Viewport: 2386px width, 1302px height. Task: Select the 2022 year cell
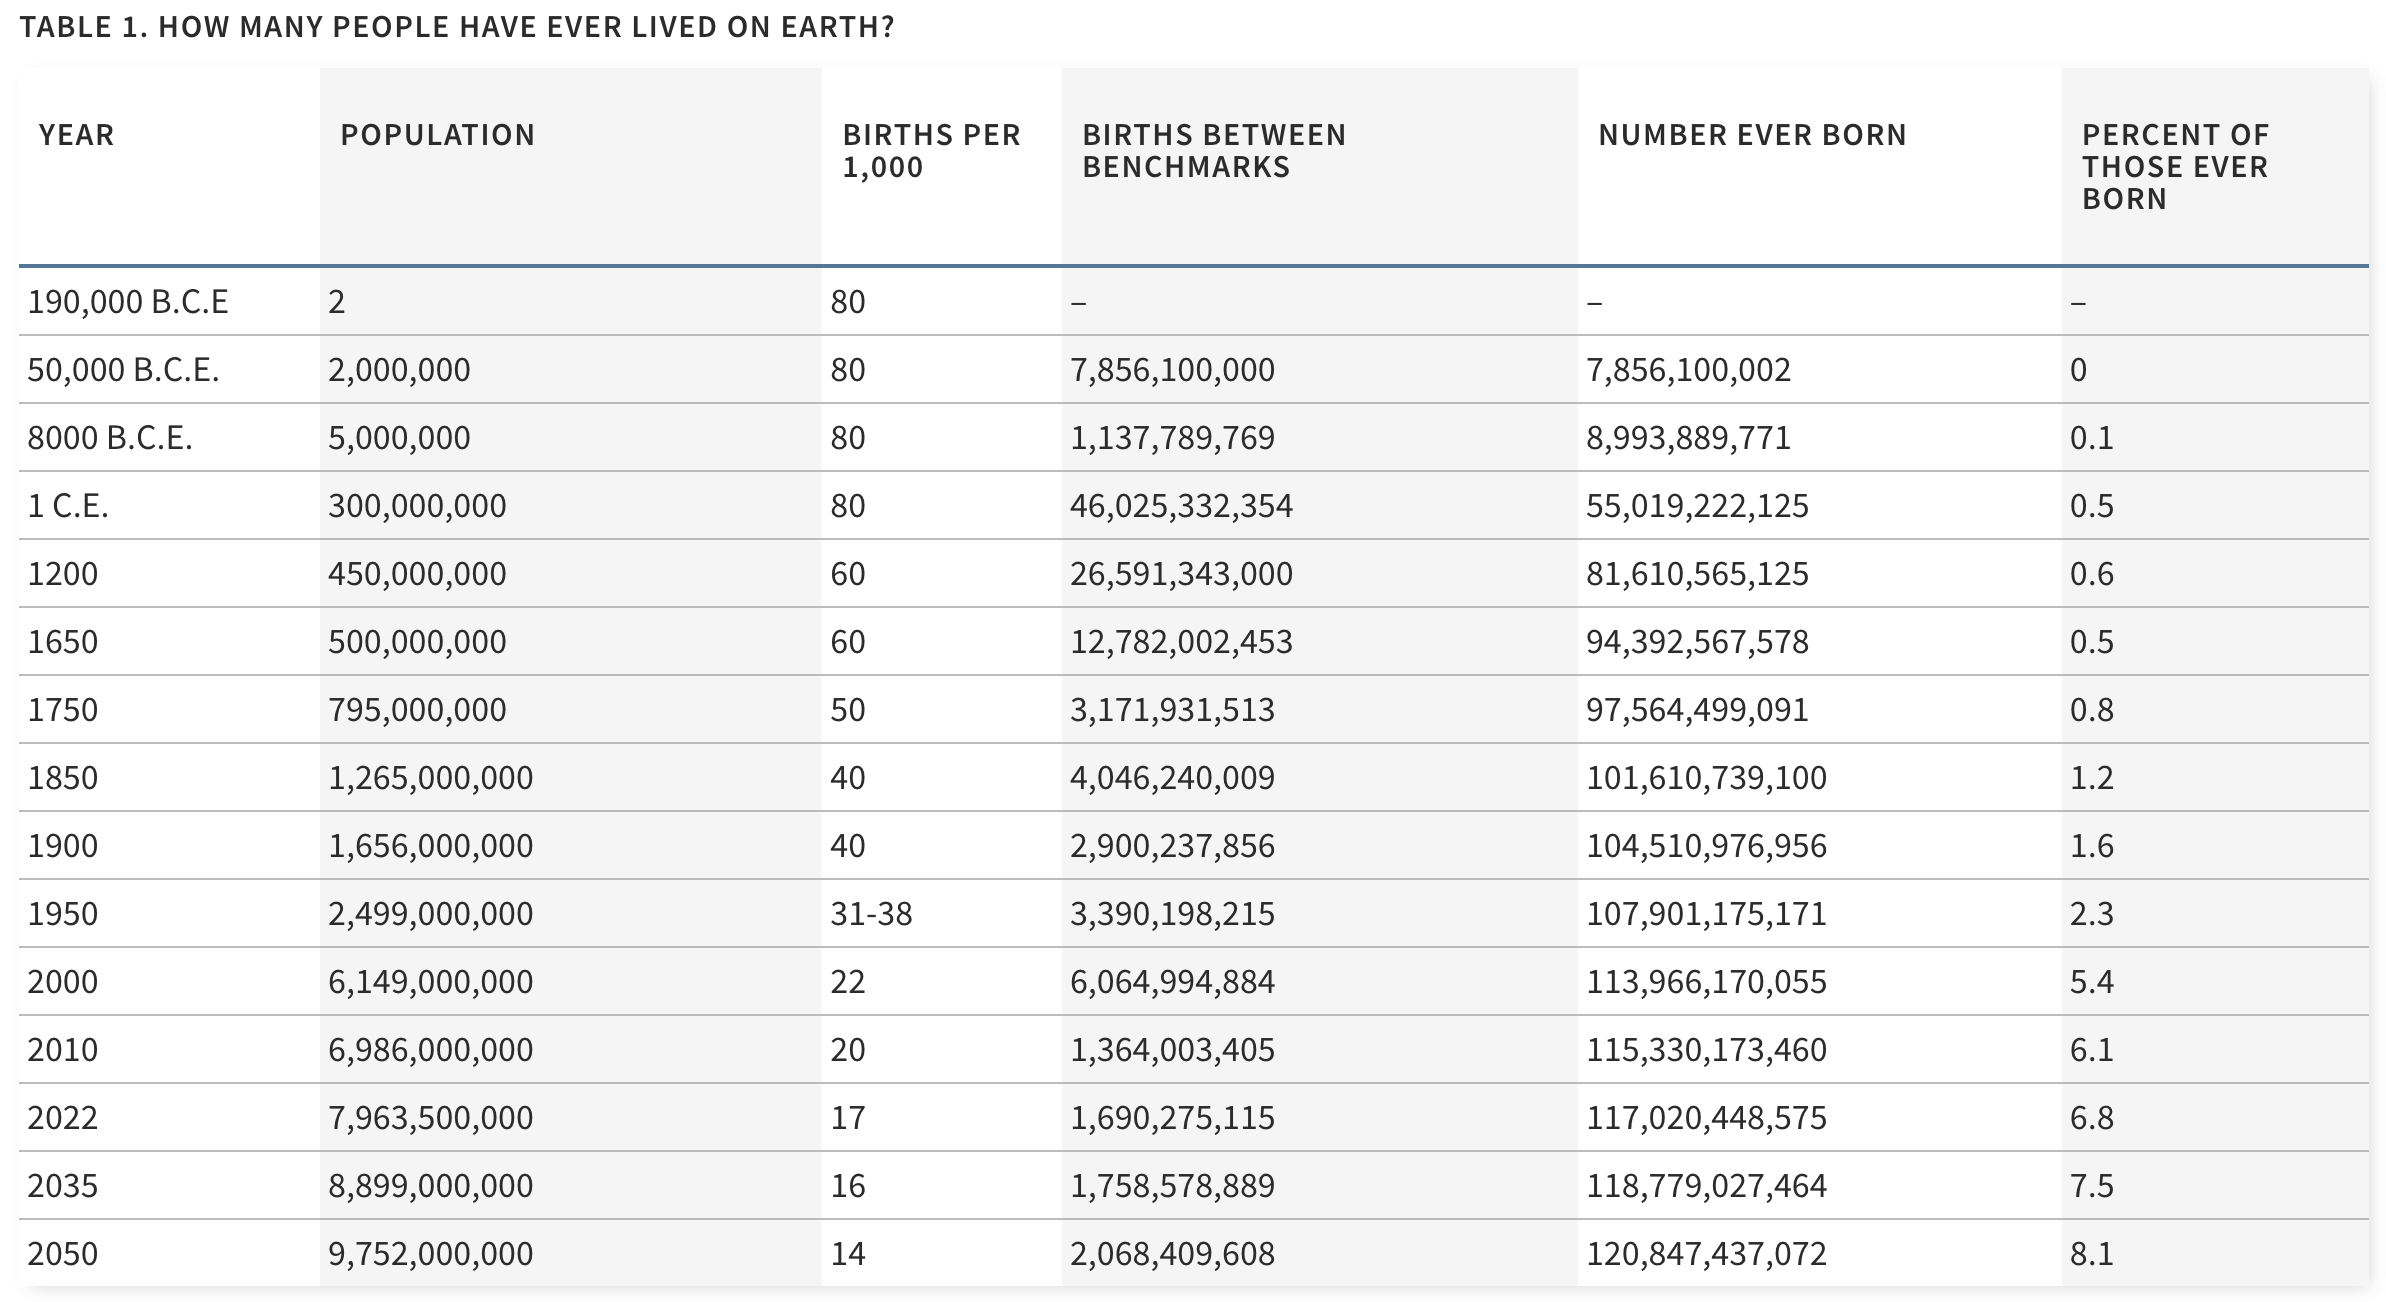point(63,1118)
